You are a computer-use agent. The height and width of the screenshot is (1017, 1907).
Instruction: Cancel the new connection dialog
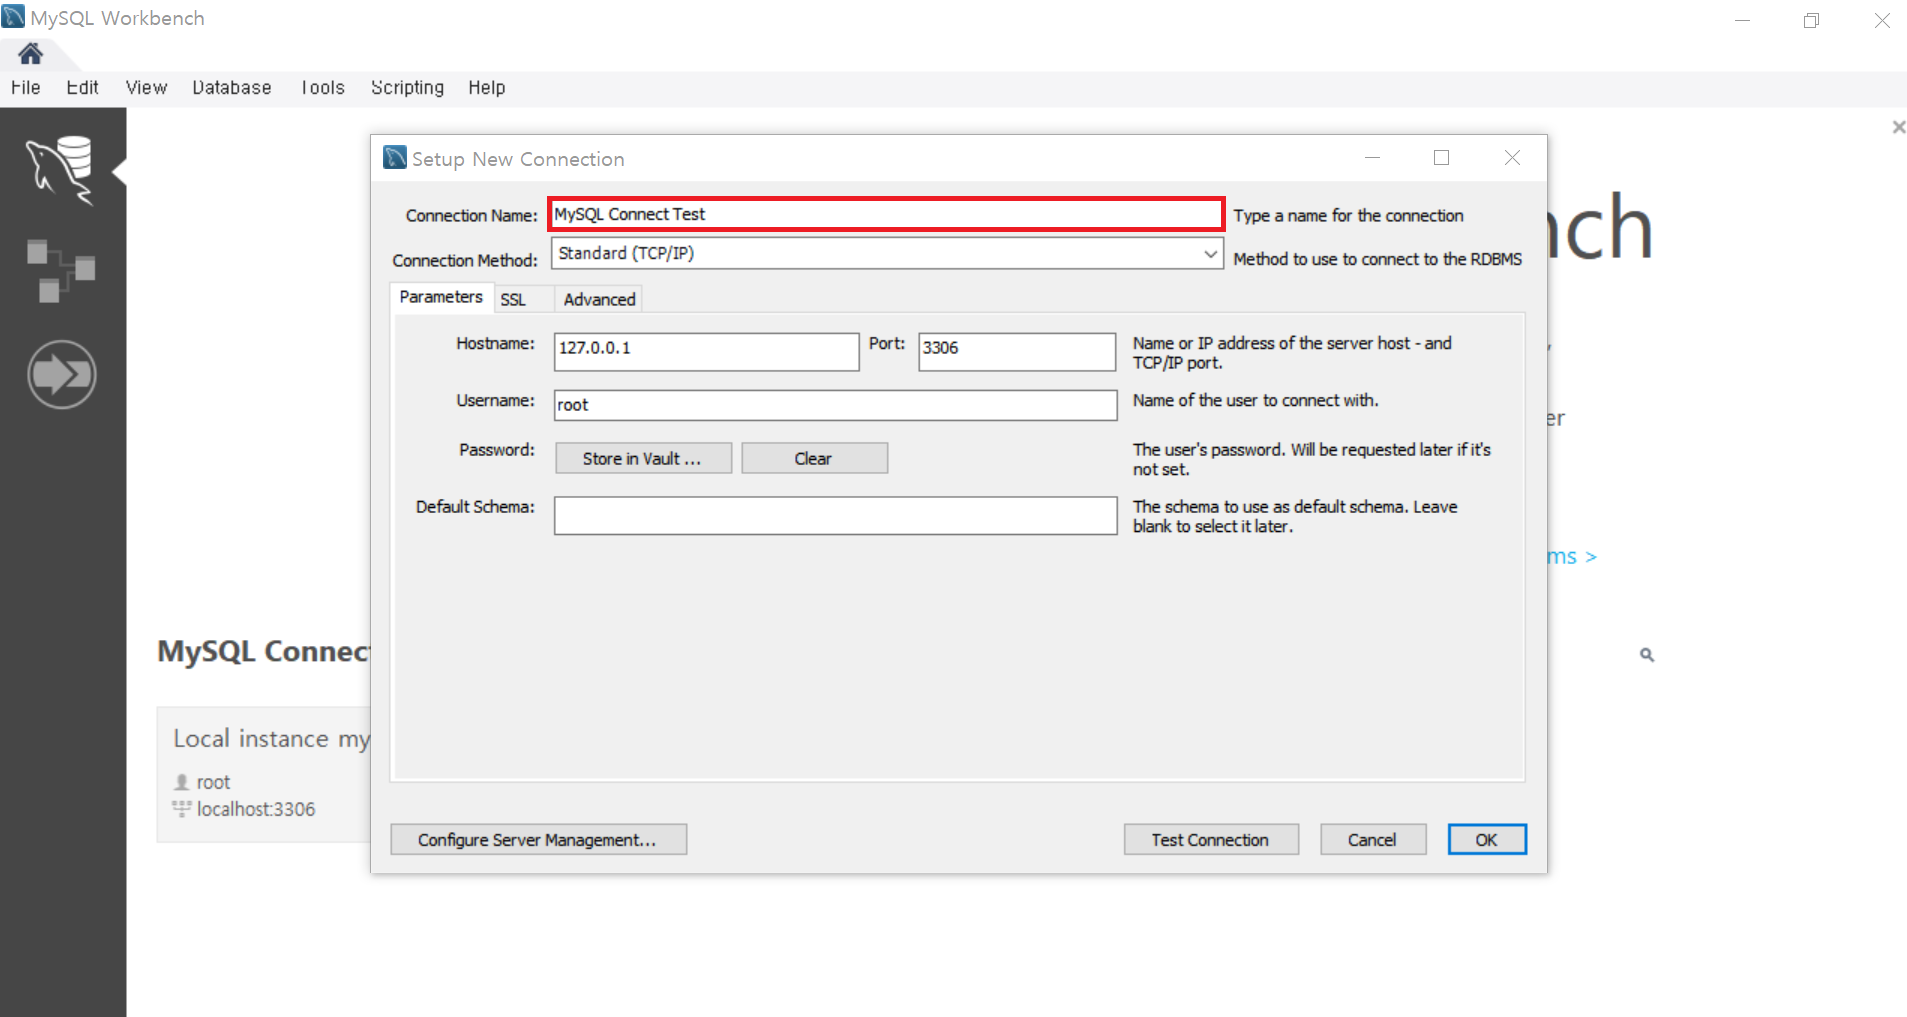point(1372,840)
